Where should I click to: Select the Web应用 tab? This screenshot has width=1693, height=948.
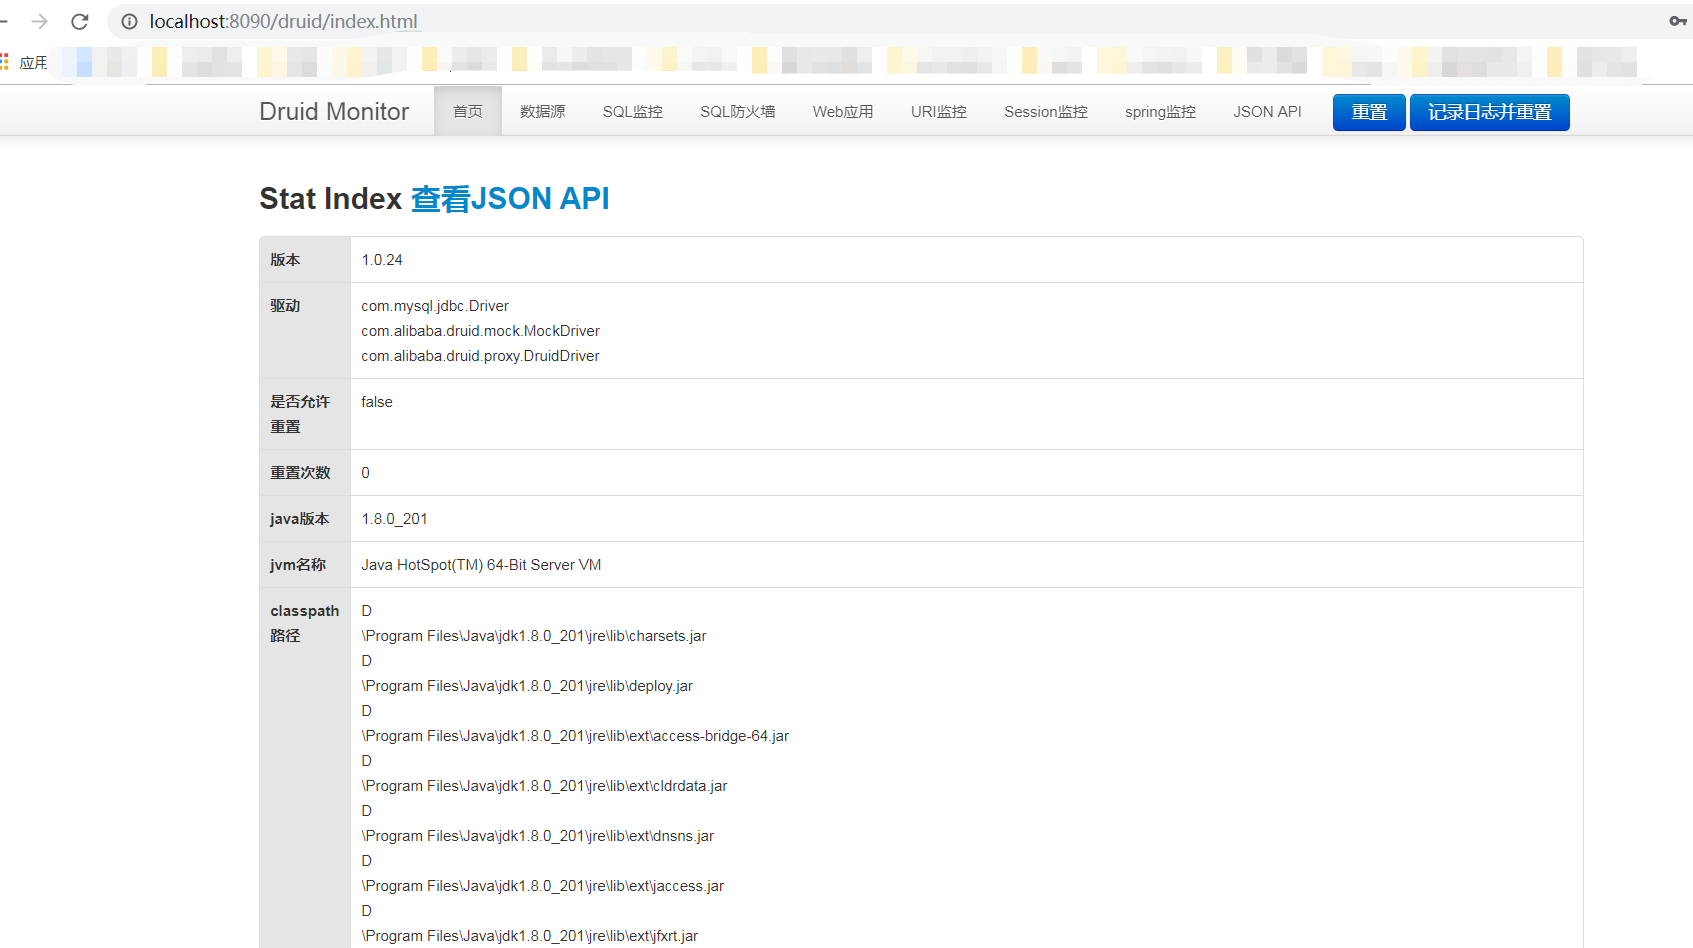click(x=843, y=111)
